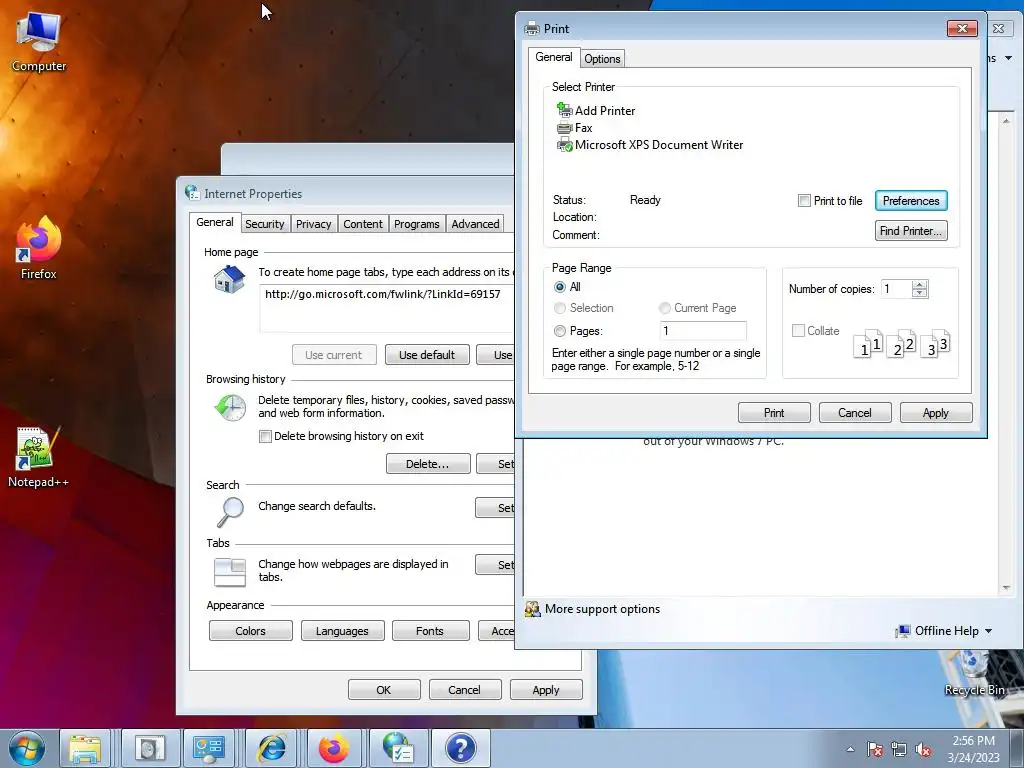The image size is (1024, 768).
Task: Click the Action Center flag tray icon
Action: click(875, 749)
